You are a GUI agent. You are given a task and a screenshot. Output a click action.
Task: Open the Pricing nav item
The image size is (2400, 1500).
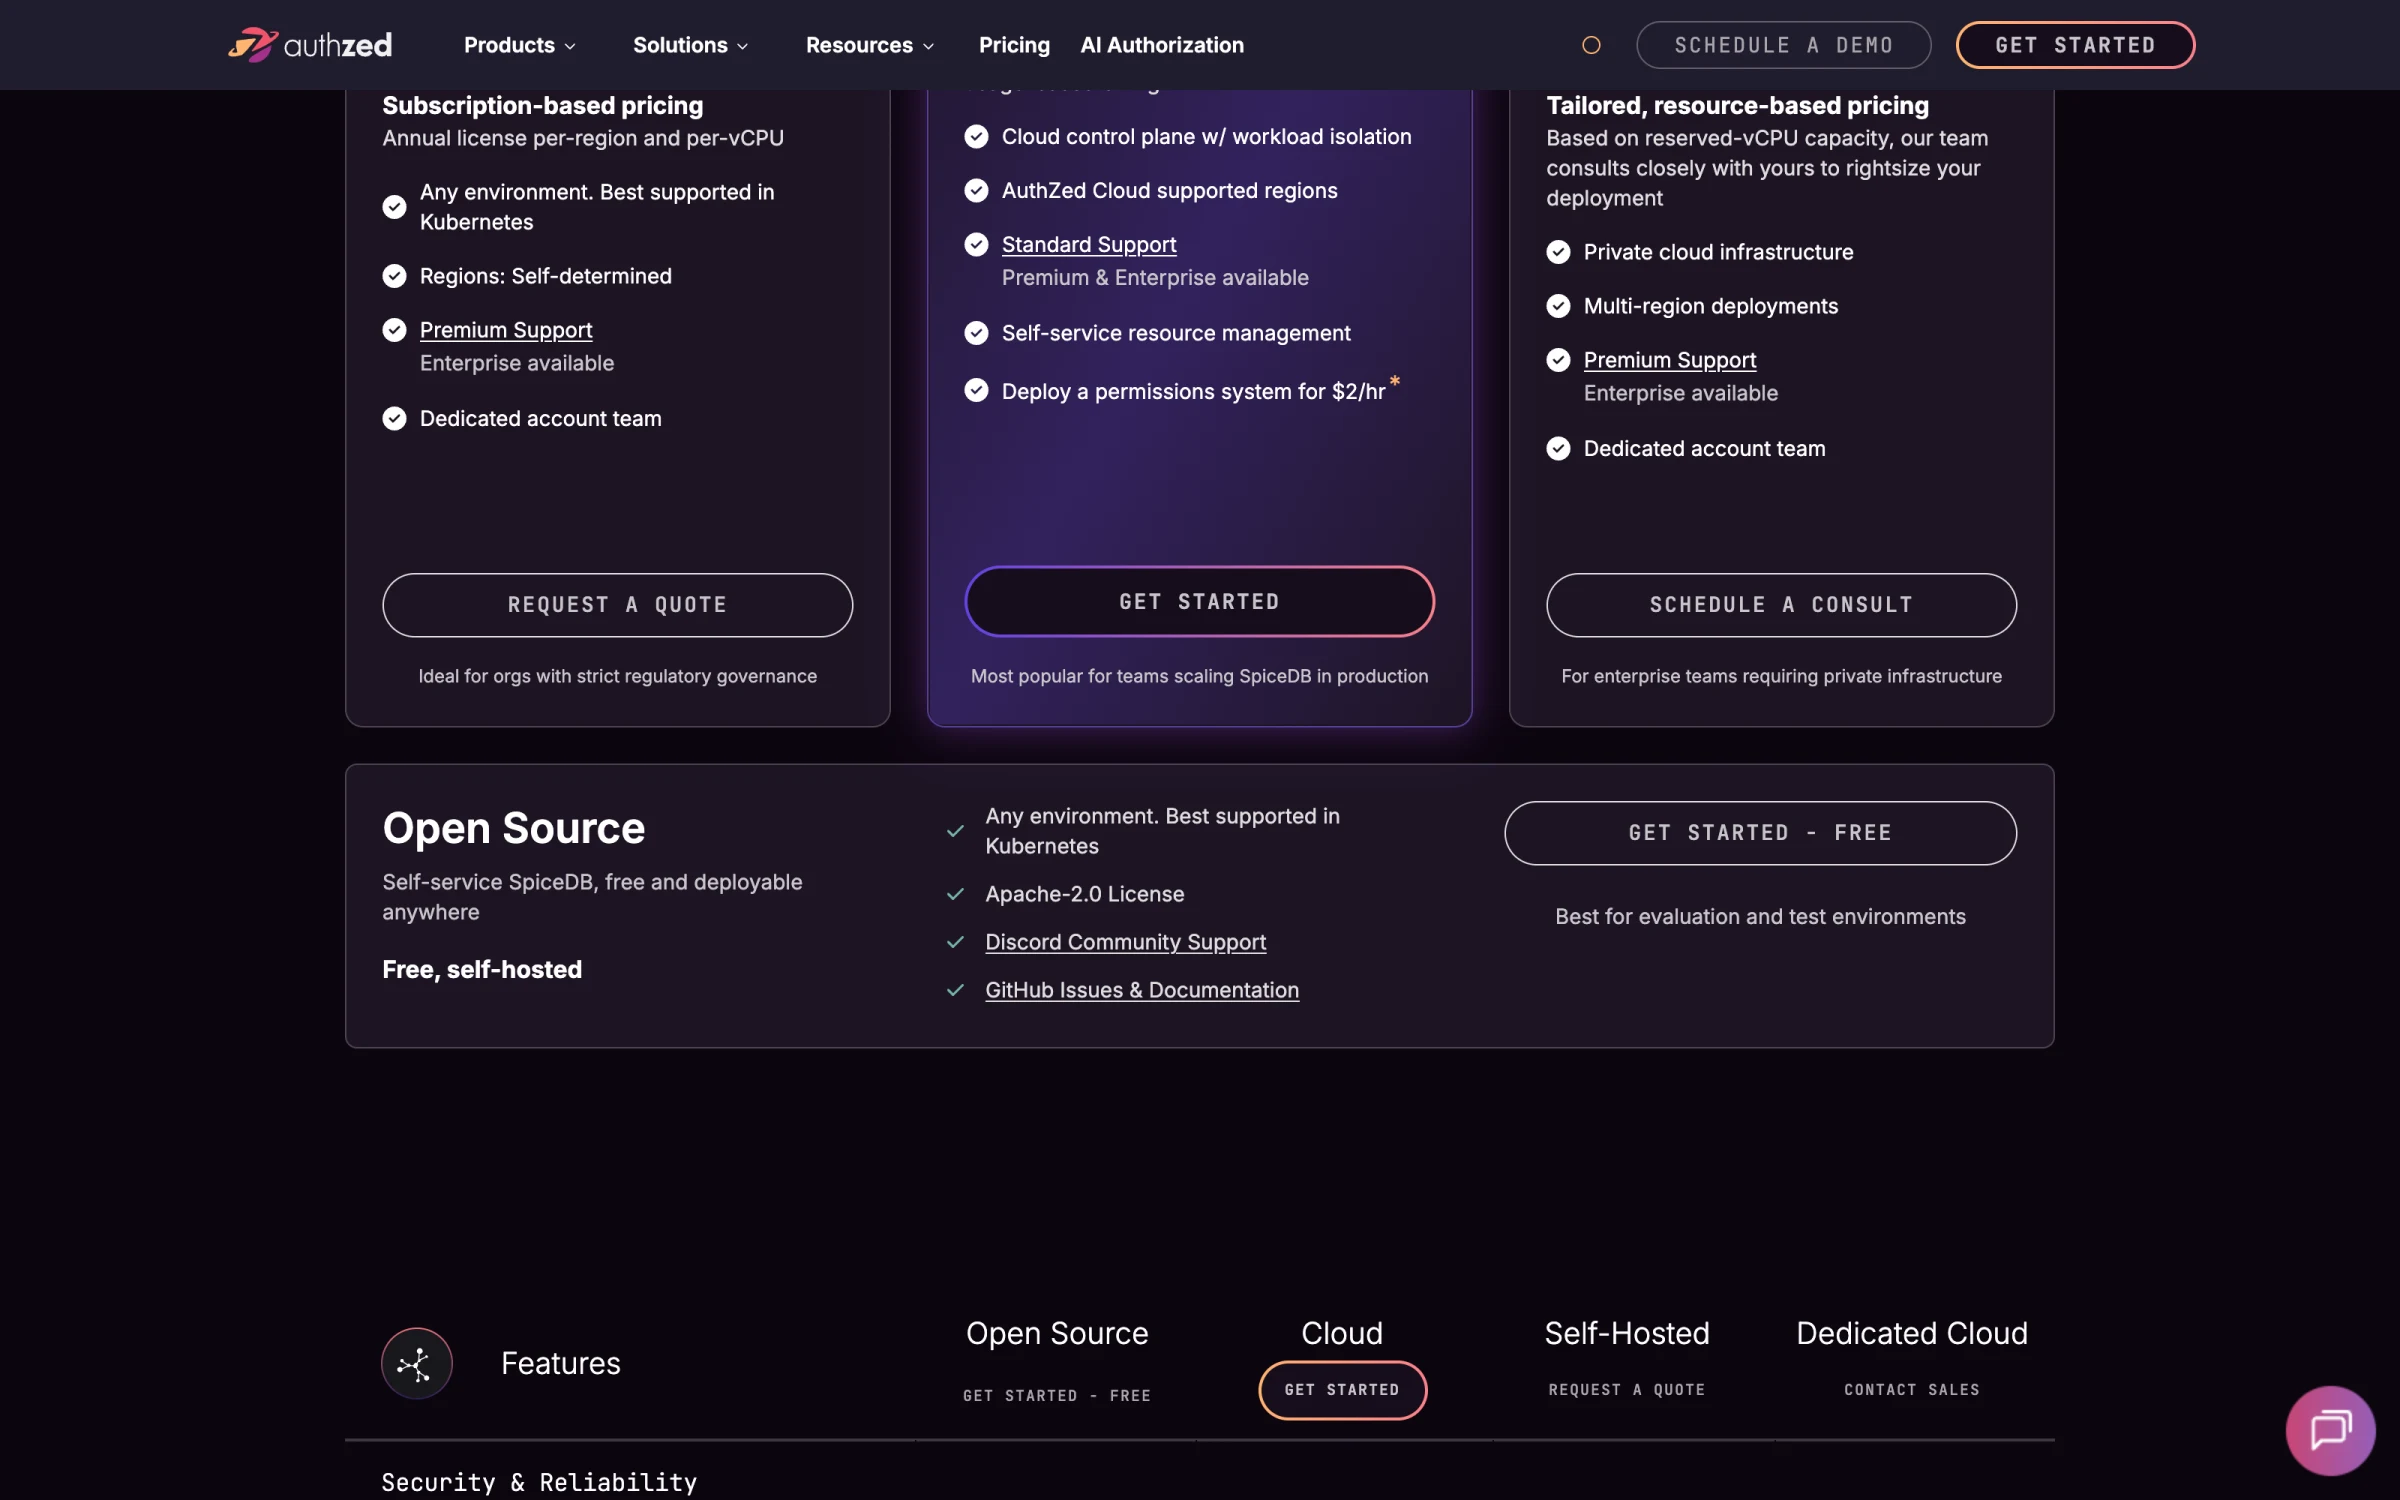tap(1014, 45)
